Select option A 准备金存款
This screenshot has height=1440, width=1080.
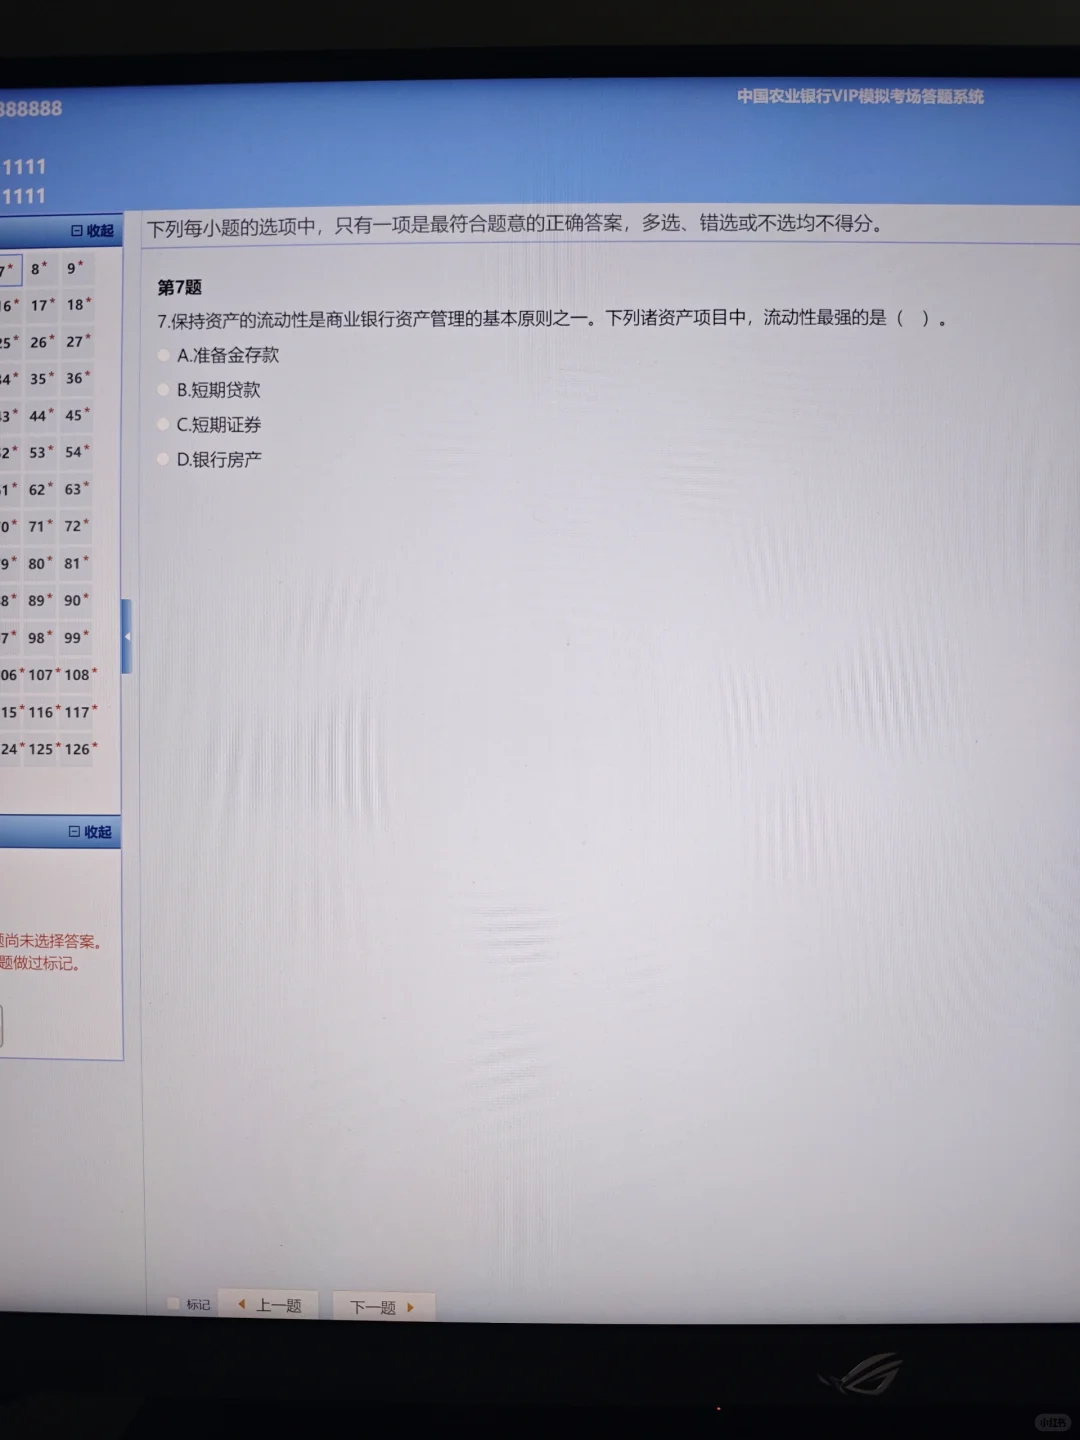tap(163, 355)
